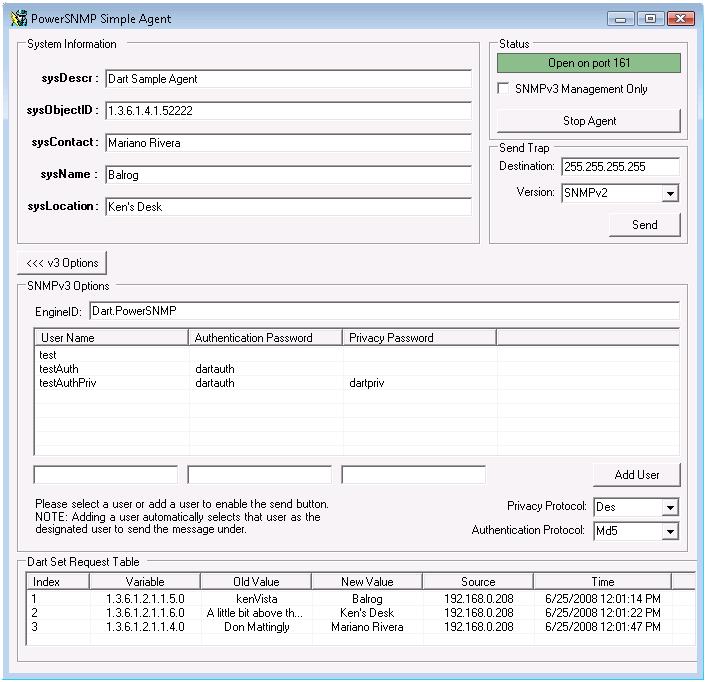Enable SNMPv3 Management Only checkbox
Screen dimensions: 705x682
tap(505, 89)
